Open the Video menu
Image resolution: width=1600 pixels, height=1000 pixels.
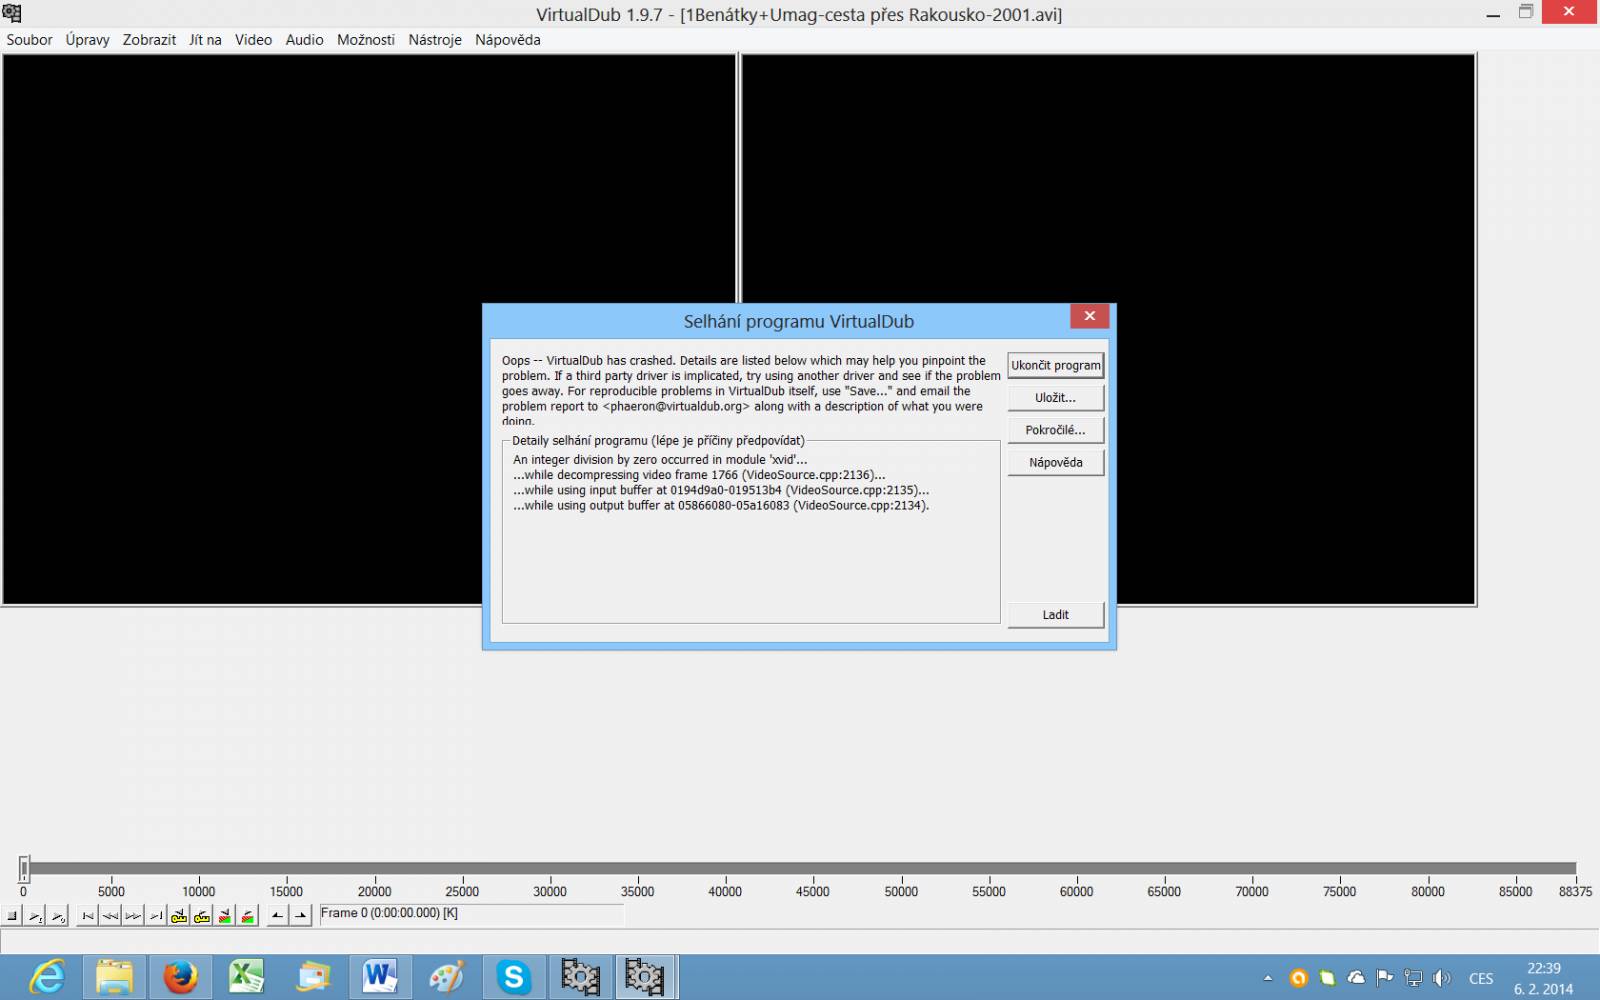253,40
